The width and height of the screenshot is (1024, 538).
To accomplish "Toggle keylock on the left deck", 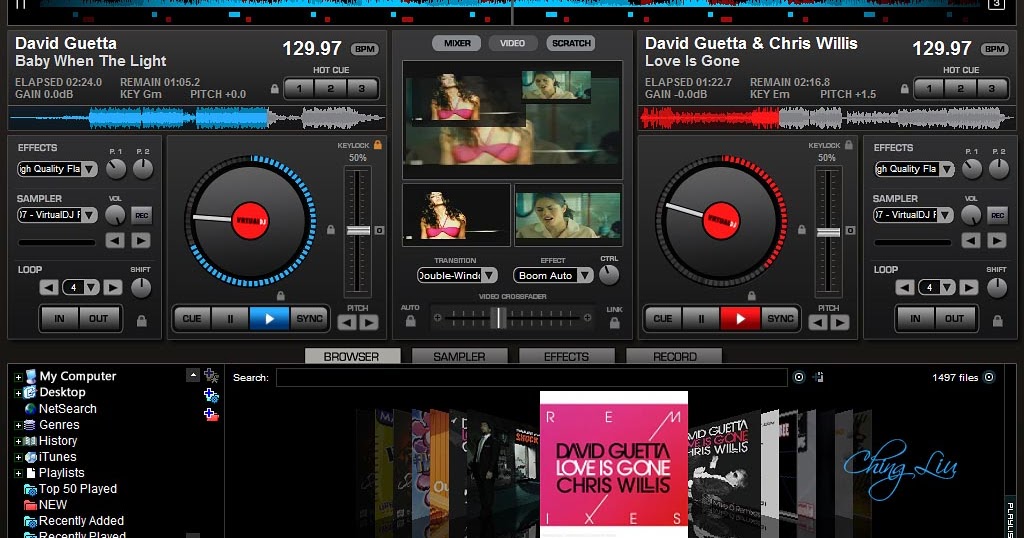I will point(377,145).
